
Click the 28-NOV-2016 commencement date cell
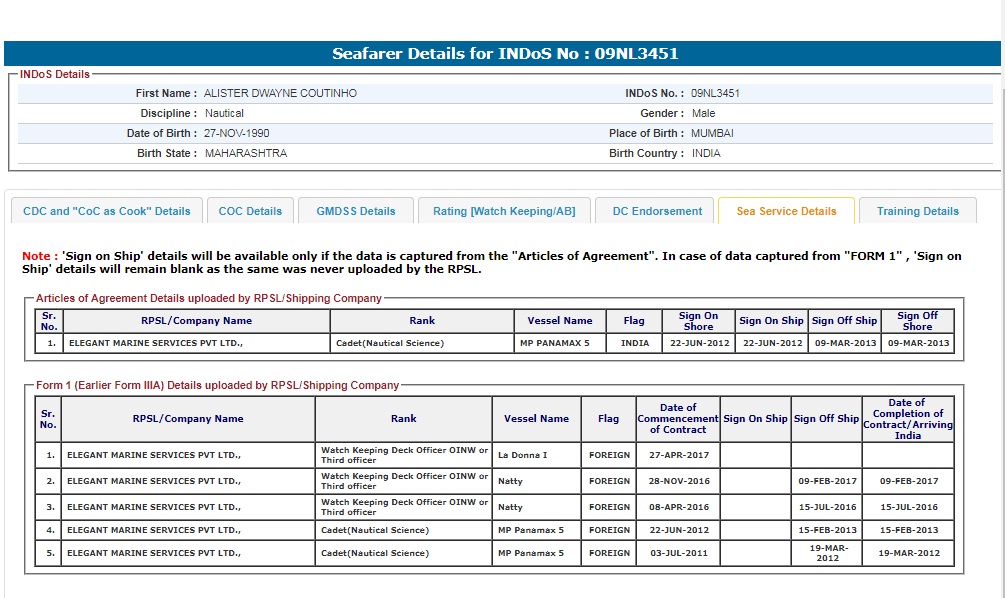[x=678, y=481]
